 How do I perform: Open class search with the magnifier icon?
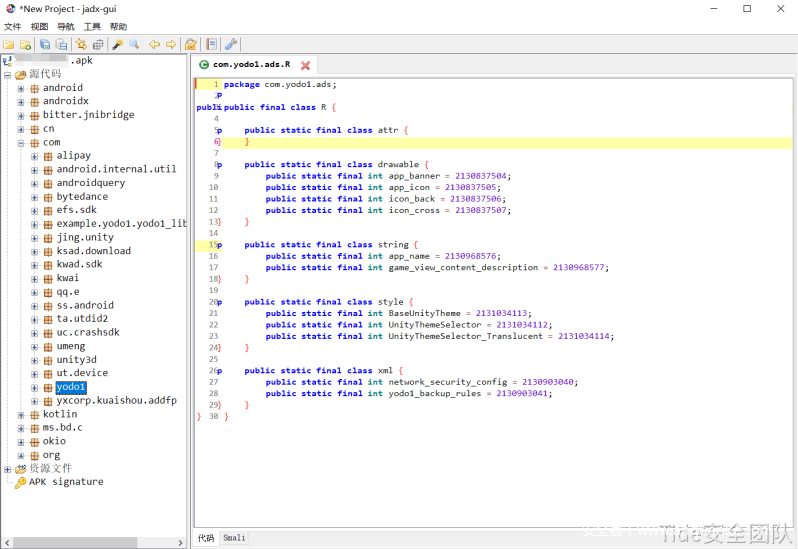tap(133, 44)
